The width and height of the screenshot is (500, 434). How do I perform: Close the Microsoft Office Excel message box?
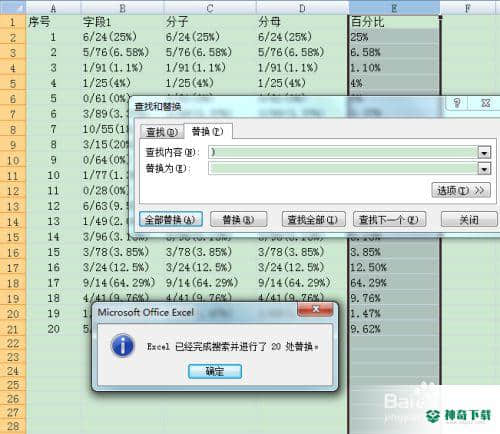tap(315, 309)
